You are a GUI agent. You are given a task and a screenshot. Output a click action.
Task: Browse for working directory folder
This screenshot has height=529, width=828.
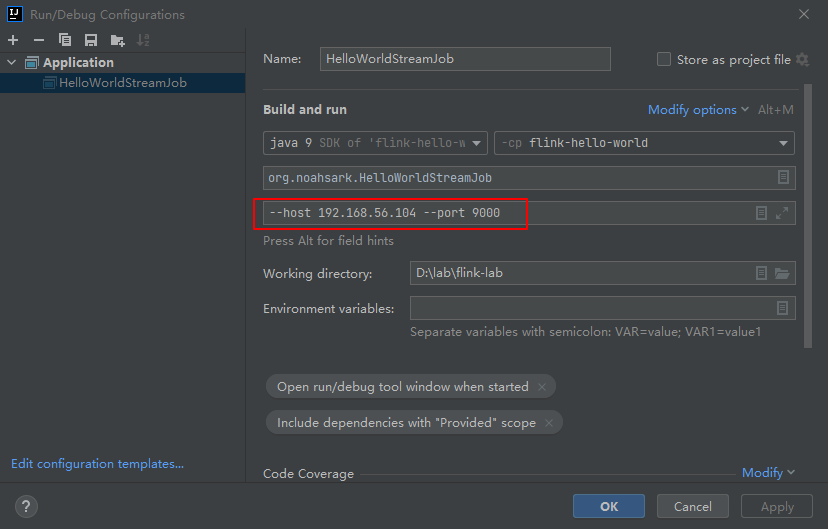coord(782,273)
